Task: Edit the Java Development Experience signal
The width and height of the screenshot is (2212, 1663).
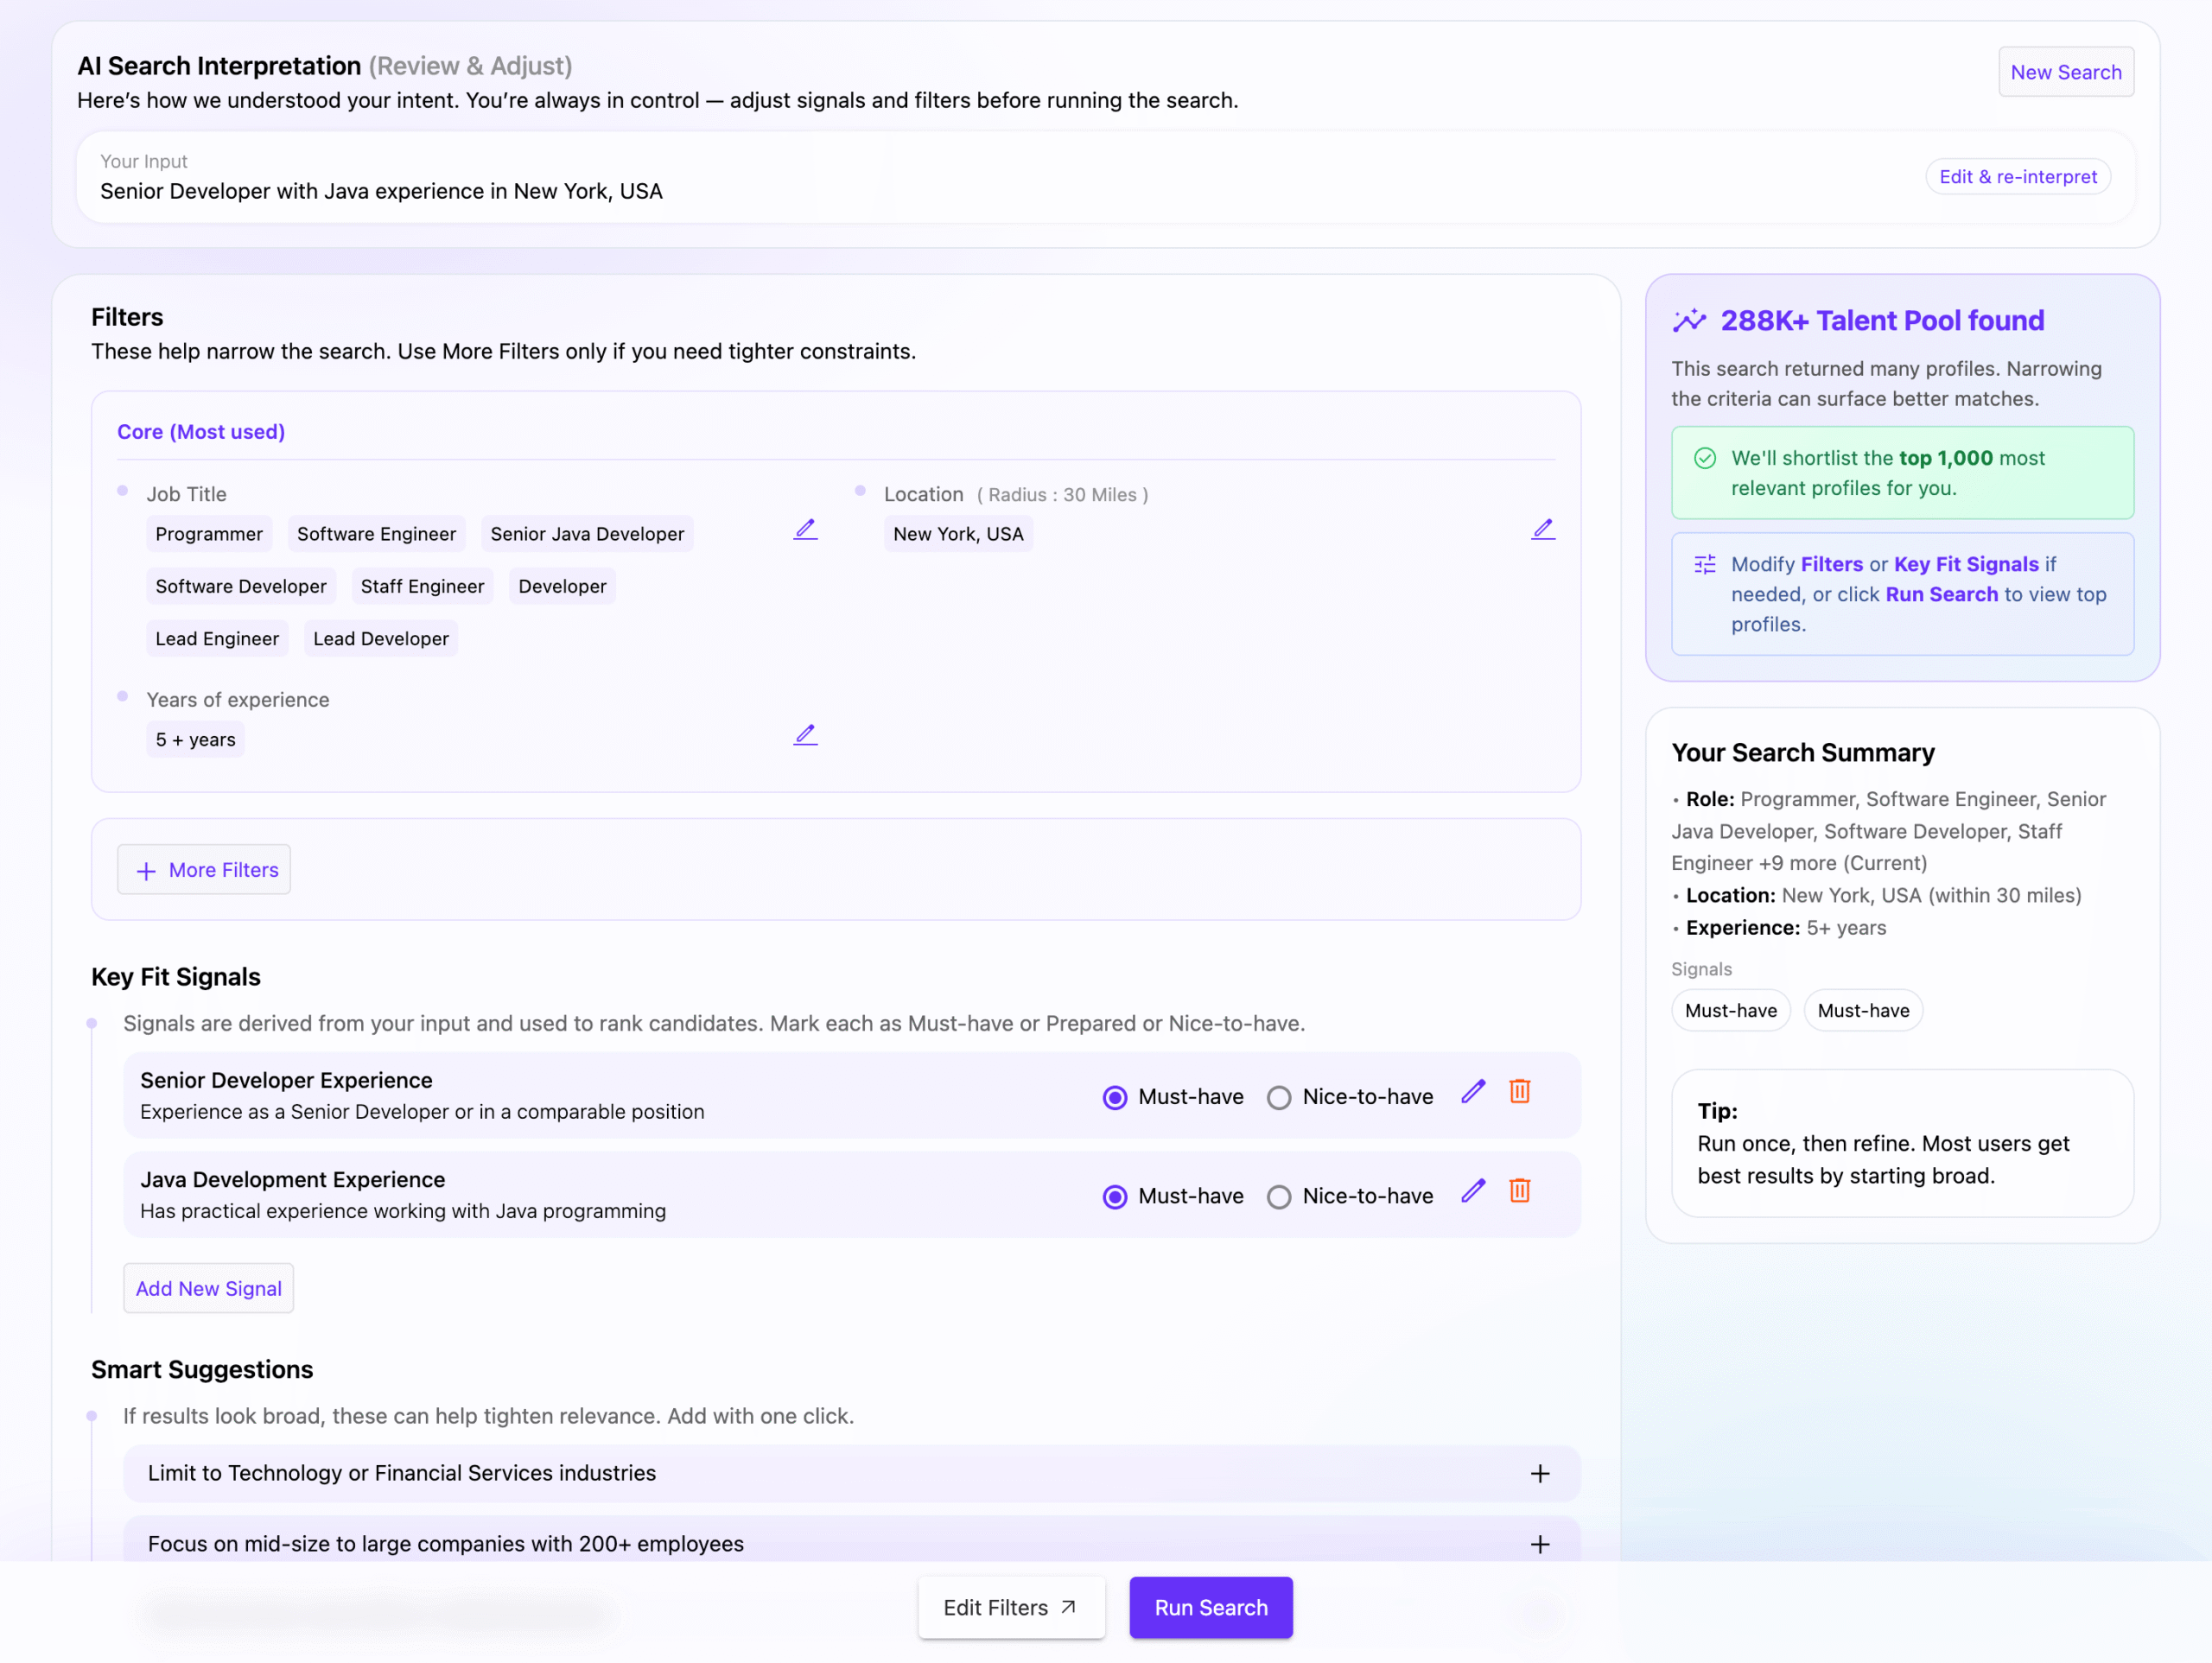Action: coord(1472,1191)
